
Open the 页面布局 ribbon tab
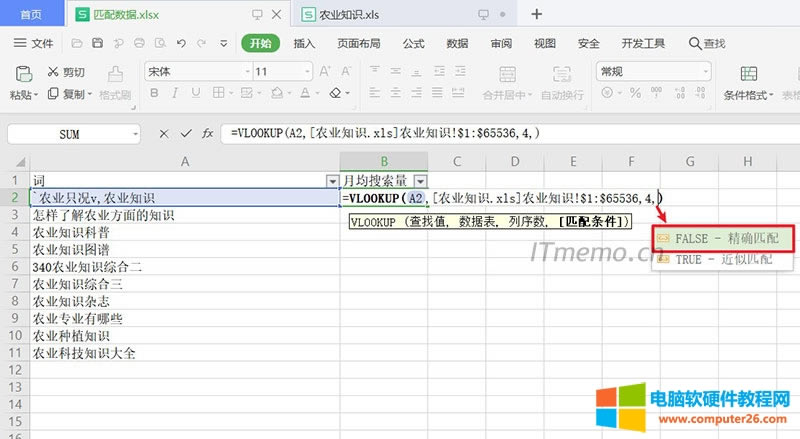(359, 43)
